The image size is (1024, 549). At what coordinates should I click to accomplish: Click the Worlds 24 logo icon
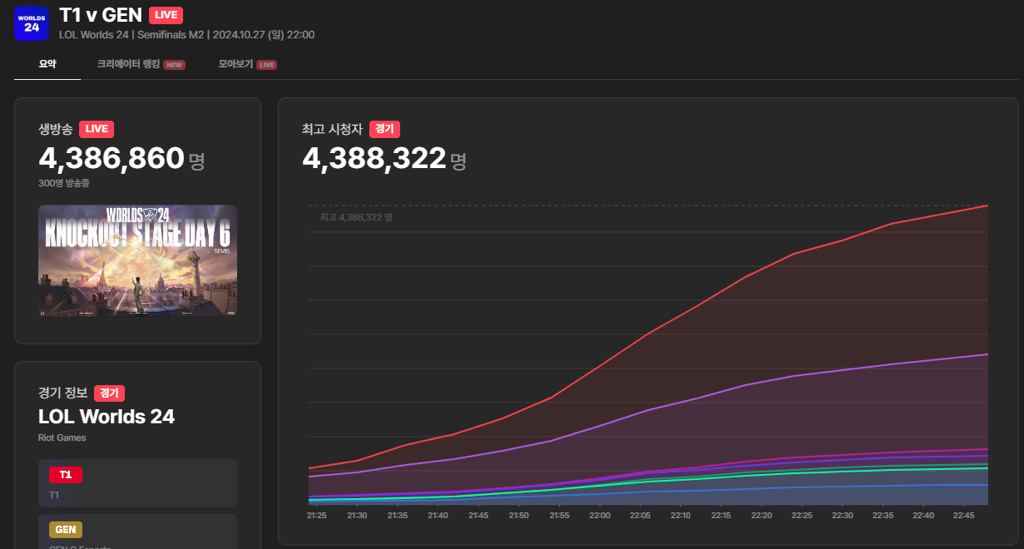point(31,24)
